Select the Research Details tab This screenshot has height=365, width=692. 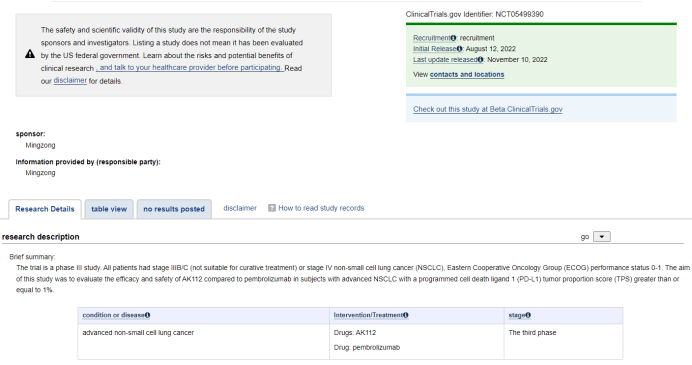click(x=45, y=209)
